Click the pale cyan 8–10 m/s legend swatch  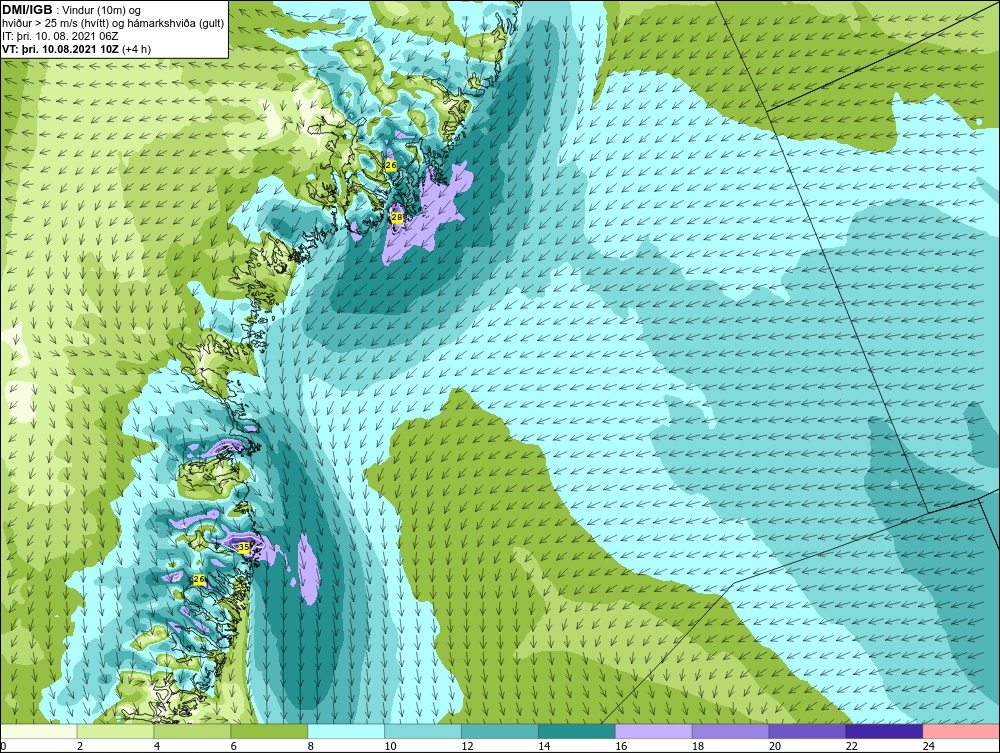(346, 731)
